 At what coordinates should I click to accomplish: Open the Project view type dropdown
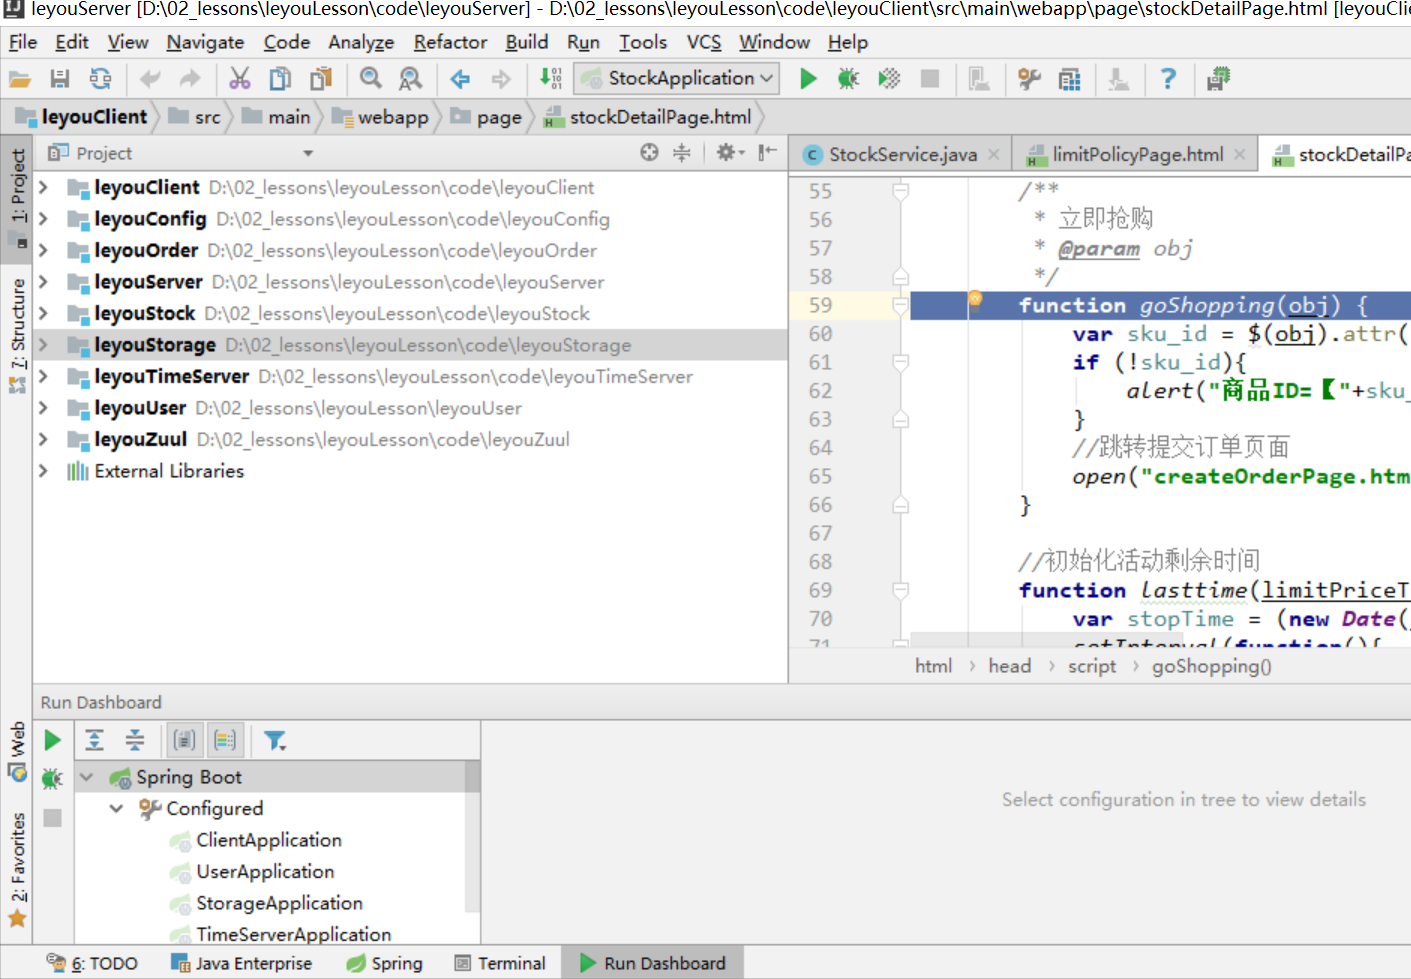coord(308,153)
